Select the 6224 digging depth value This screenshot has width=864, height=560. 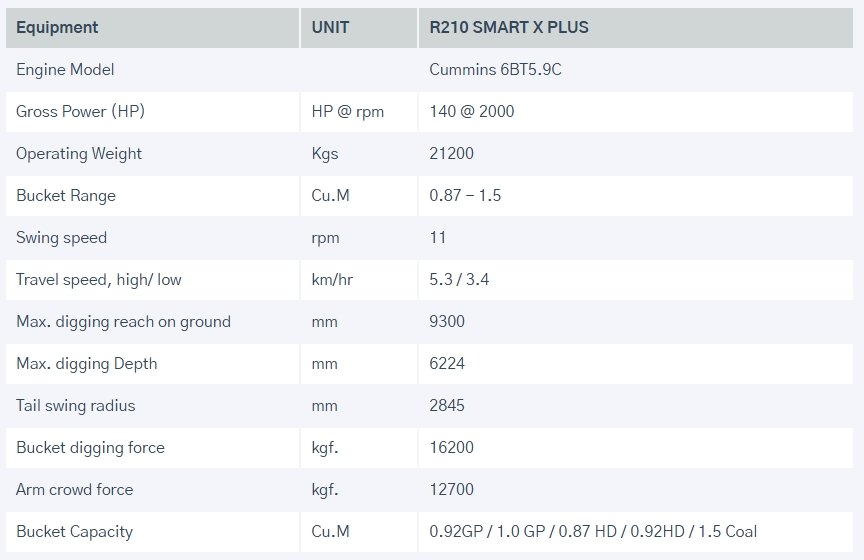click(447, 364)
